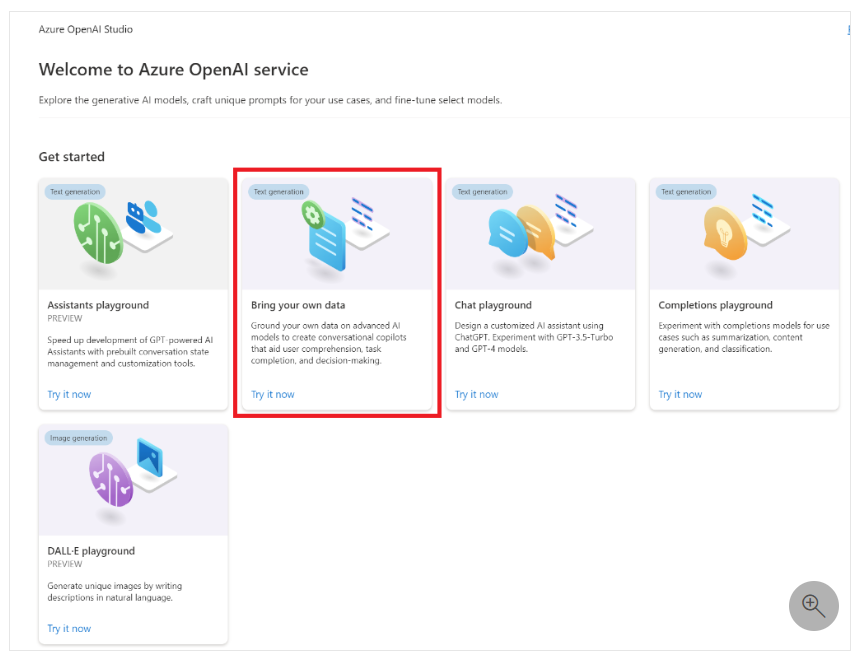Open the Chat playground title
Viewport: 855px width, 653px height.
(x=493, y=305)
